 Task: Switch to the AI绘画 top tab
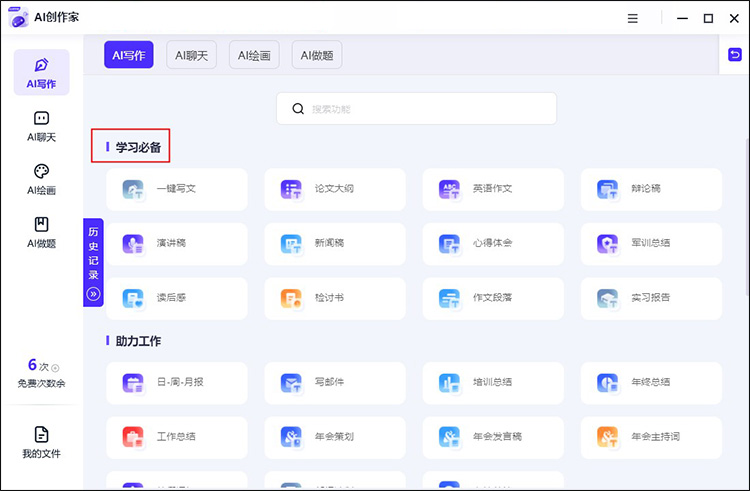click(x=254, y=55)
